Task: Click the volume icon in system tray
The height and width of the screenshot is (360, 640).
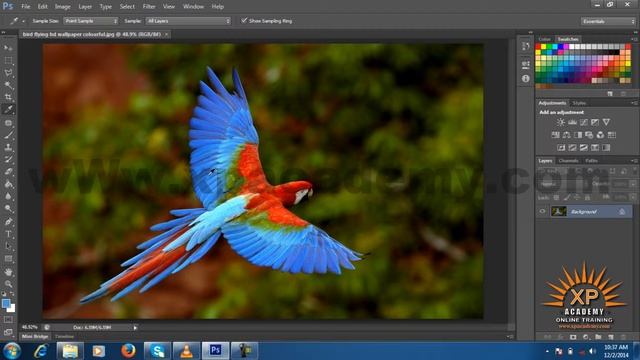Action: click(x=592, y=351)
